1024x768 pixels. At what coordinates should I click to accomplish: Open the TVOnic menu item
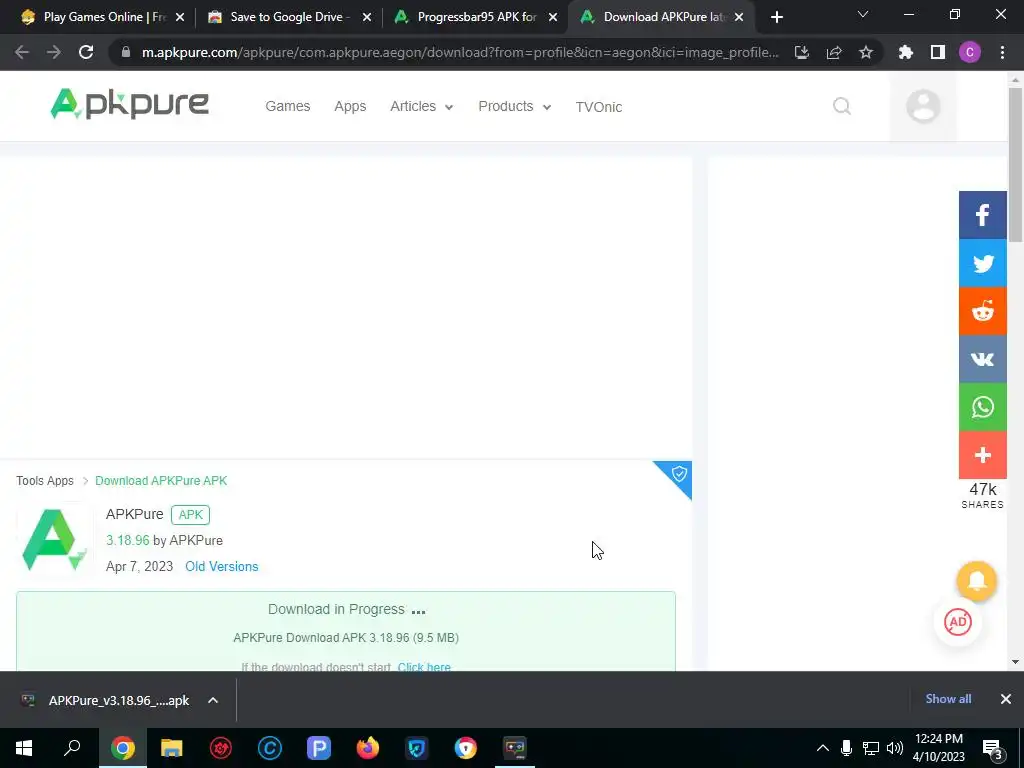pos(599,106)
